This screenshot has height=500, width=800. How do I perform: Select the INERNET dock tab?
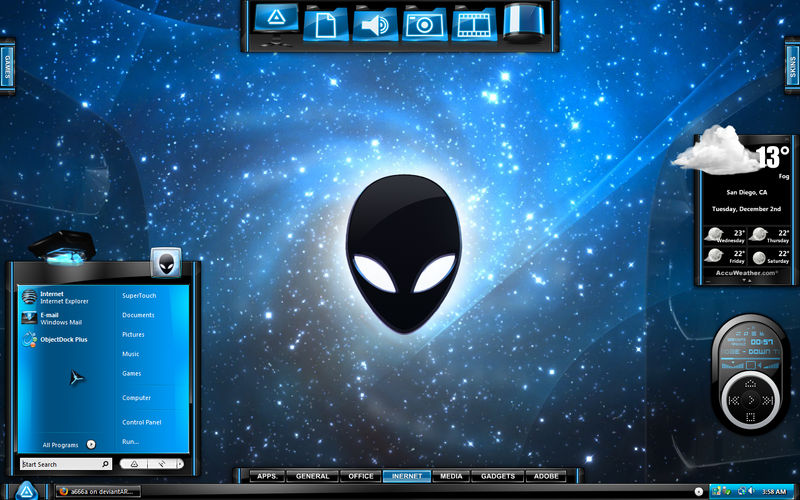[407, 476]
